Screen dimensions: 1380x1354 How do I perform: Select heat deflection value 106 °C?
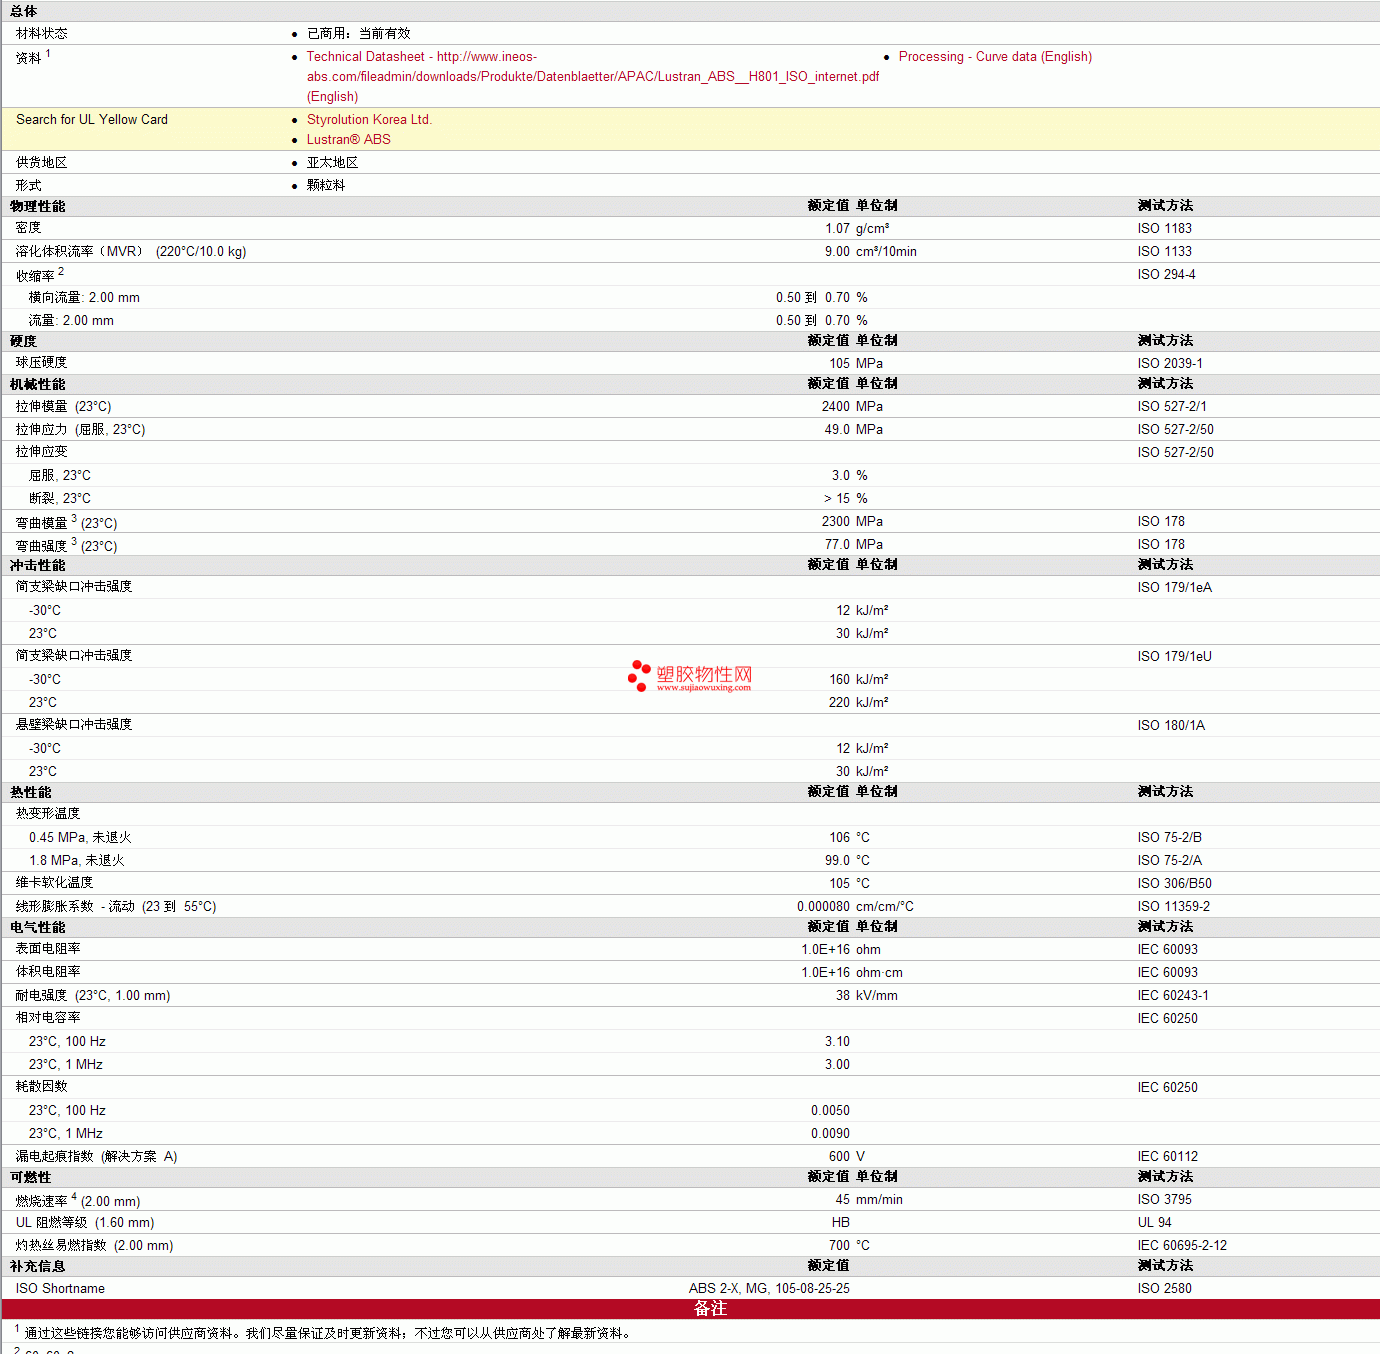point(850,837)
